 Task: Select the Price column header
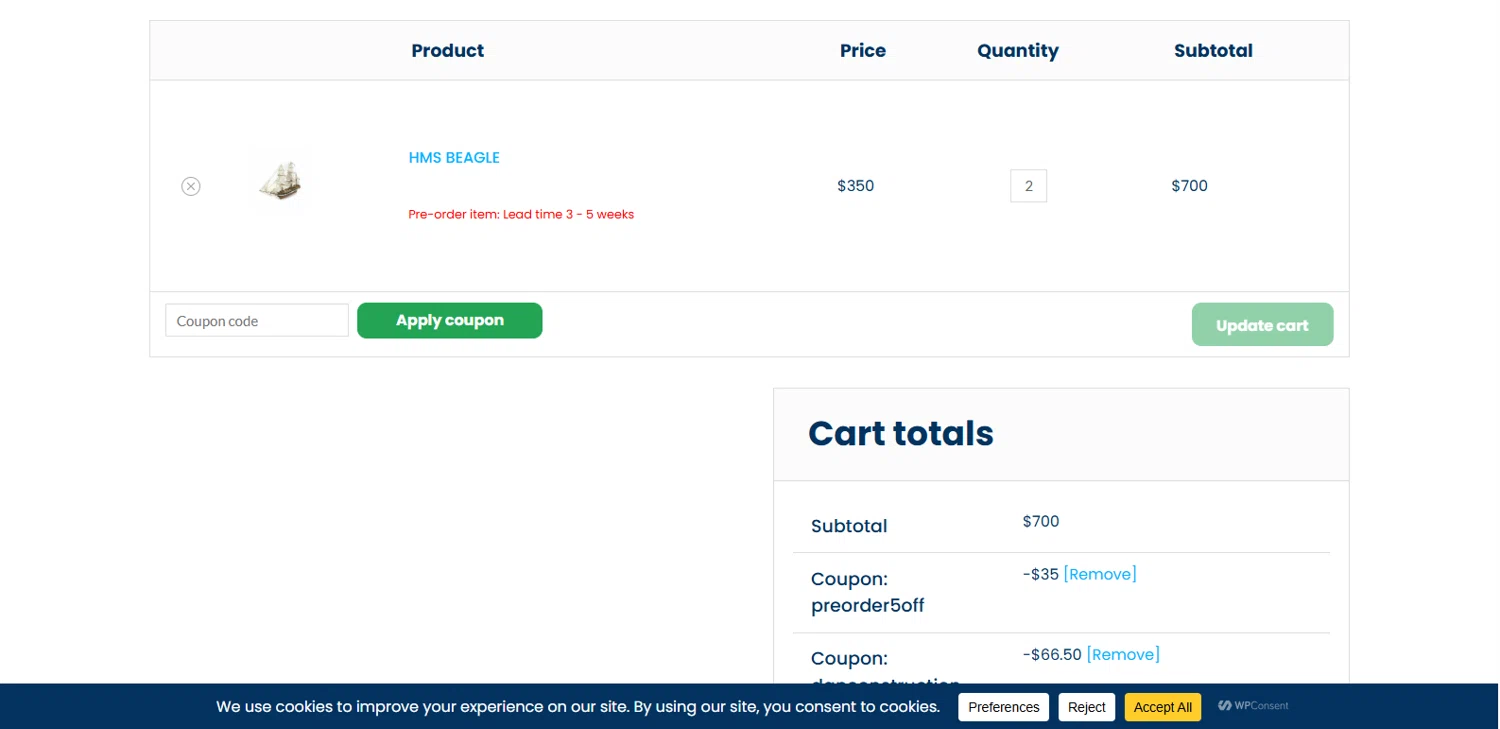[x=863, y=50]
